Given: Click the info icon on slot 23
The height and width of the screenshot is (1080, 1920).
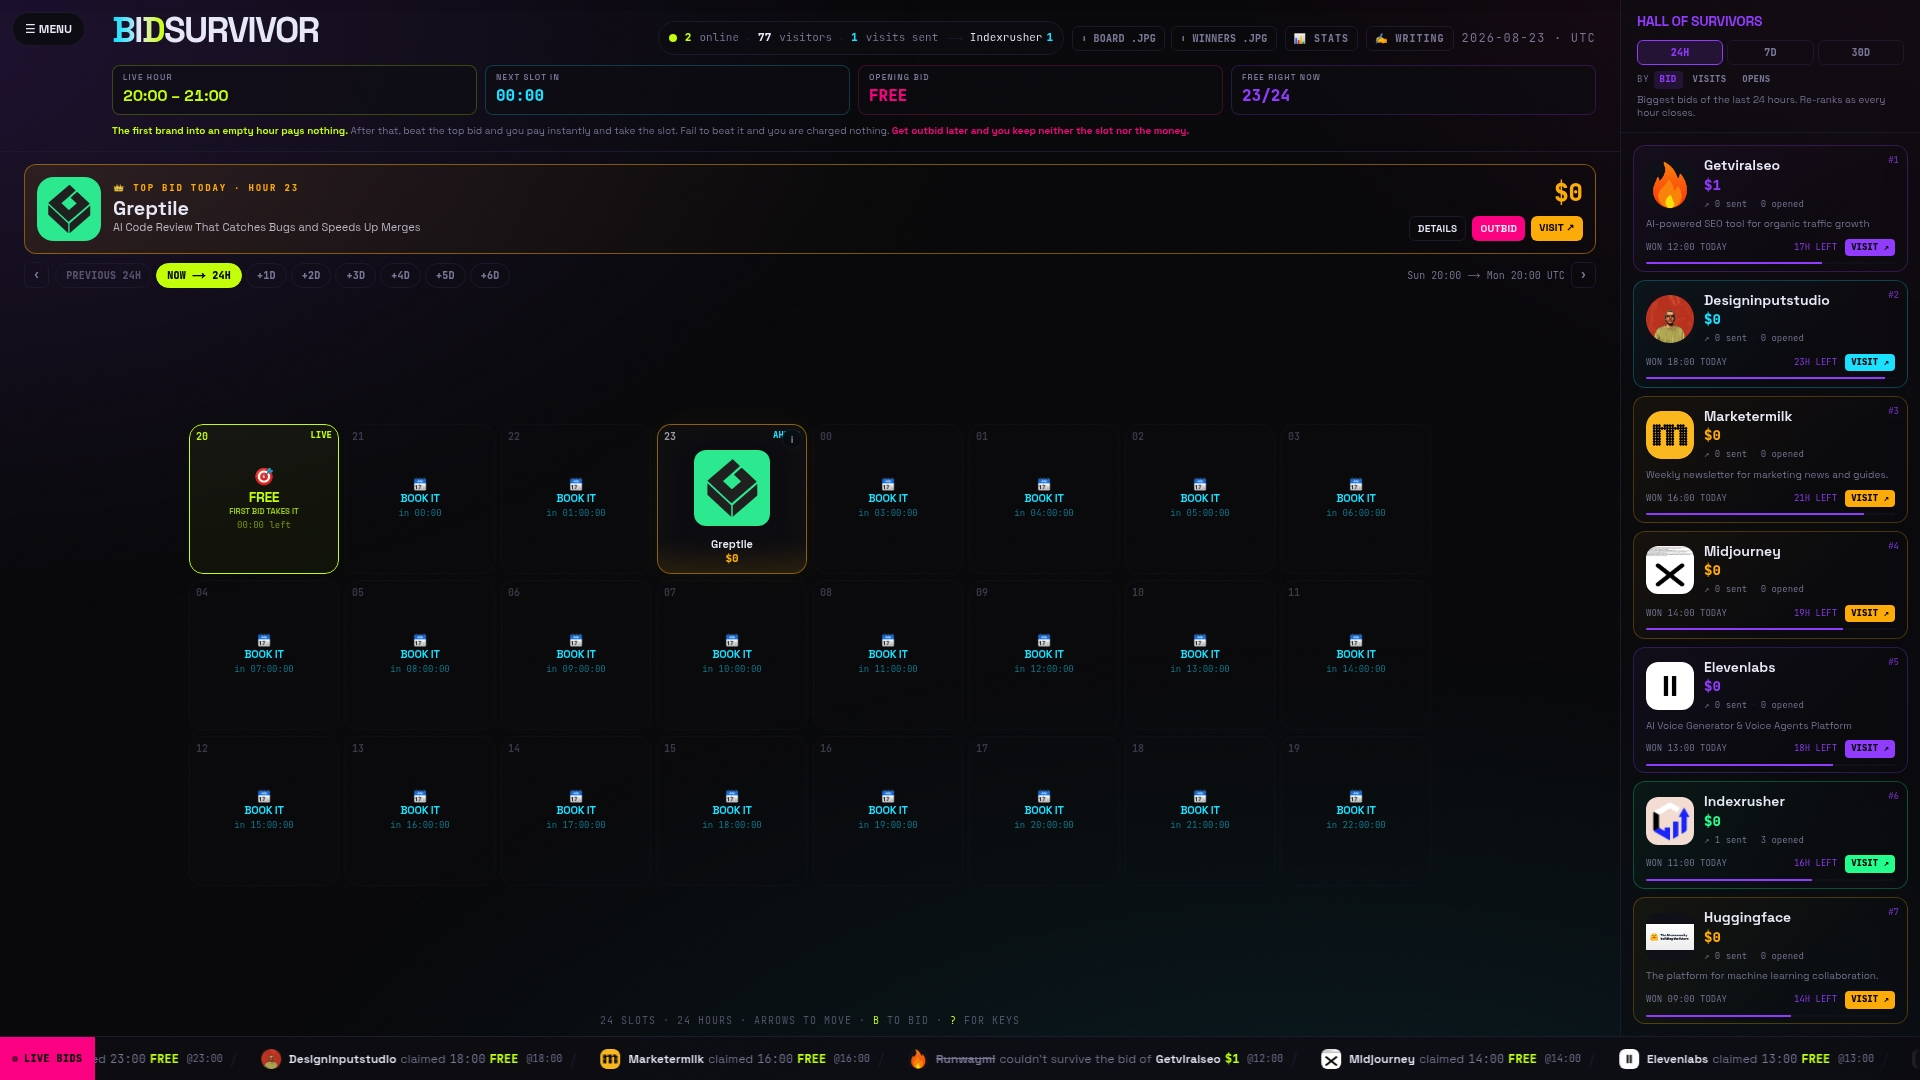Looking at the screenshot, I should [792, 438].
